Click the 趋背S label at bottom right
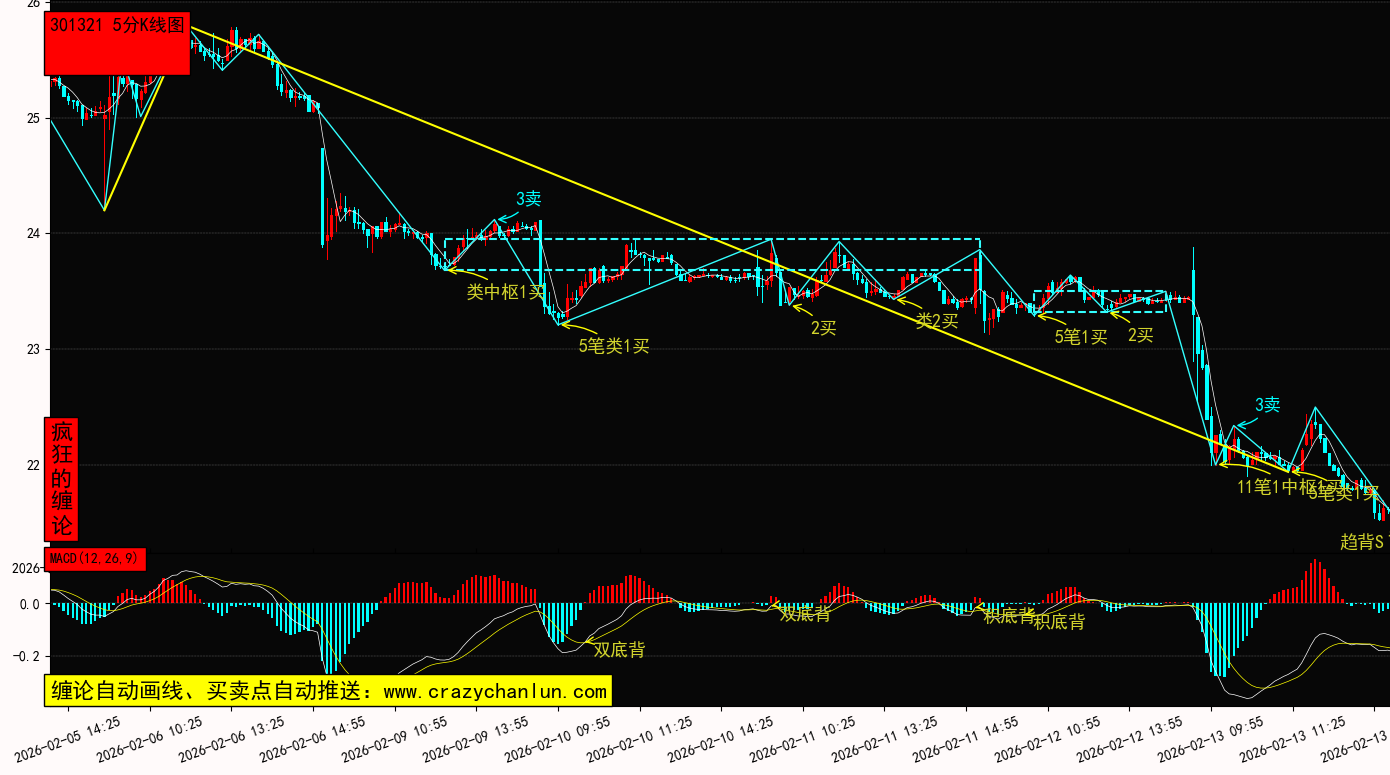This screenshot has width=1390, height=775. [x=1361, y=542]
